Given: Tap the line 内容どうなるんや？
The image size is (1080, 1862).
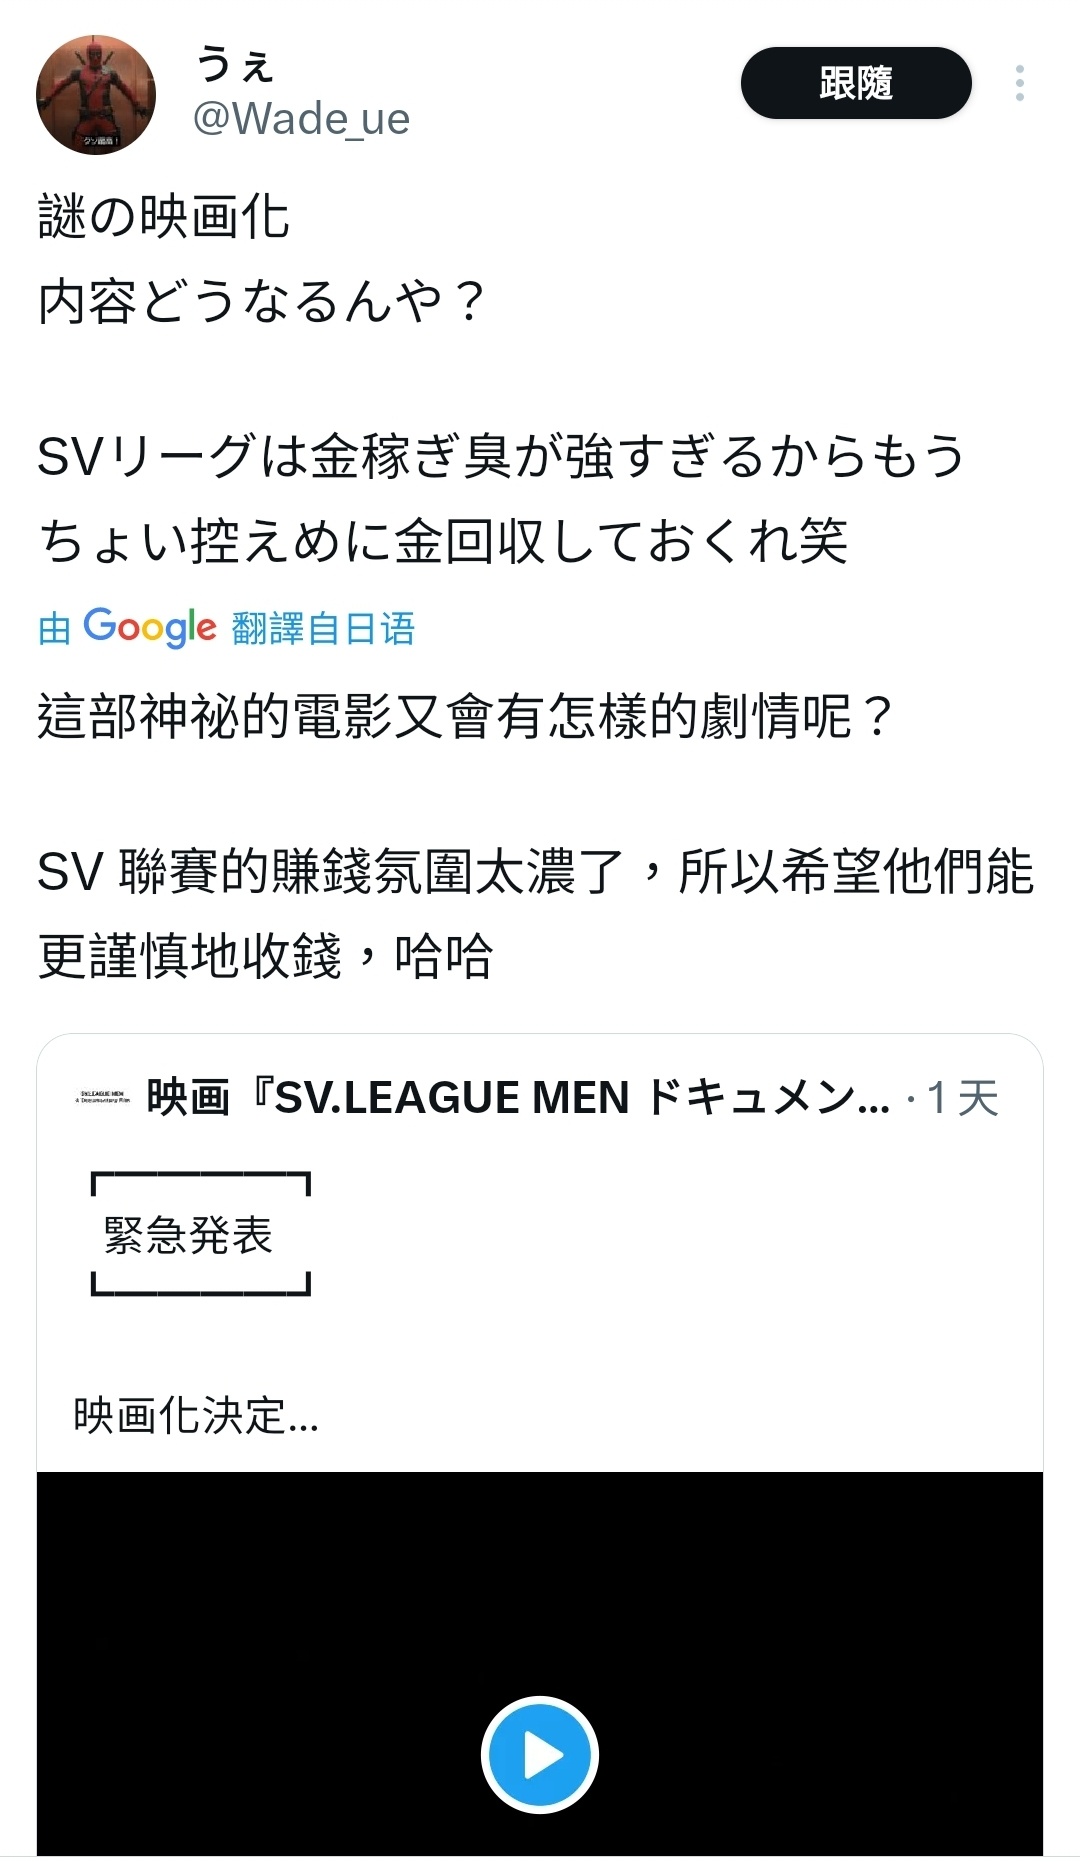Looking at the screenshot, I should (x=262, y=301).
